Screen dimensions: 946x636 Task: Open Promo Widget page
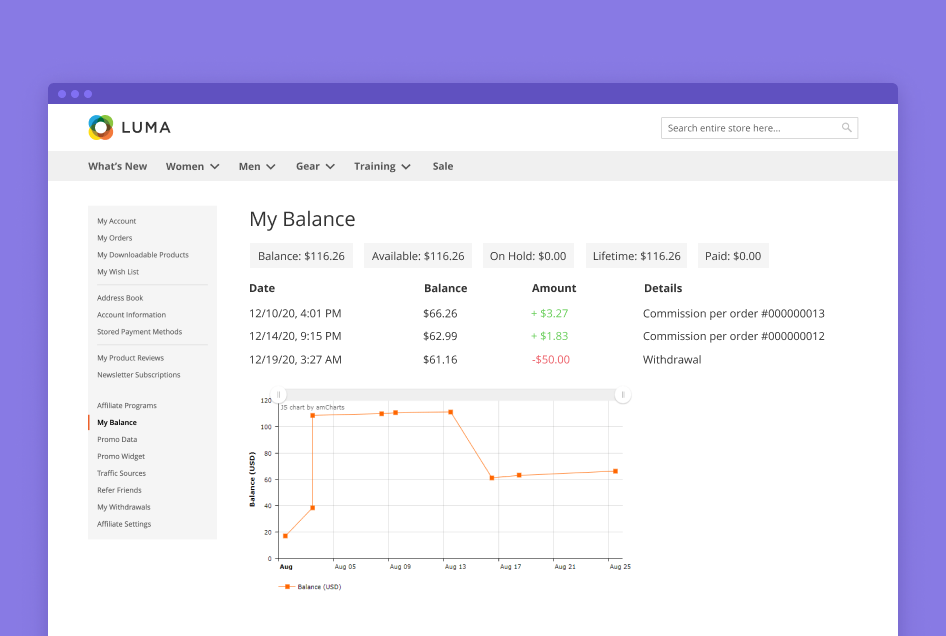point(121,456)
